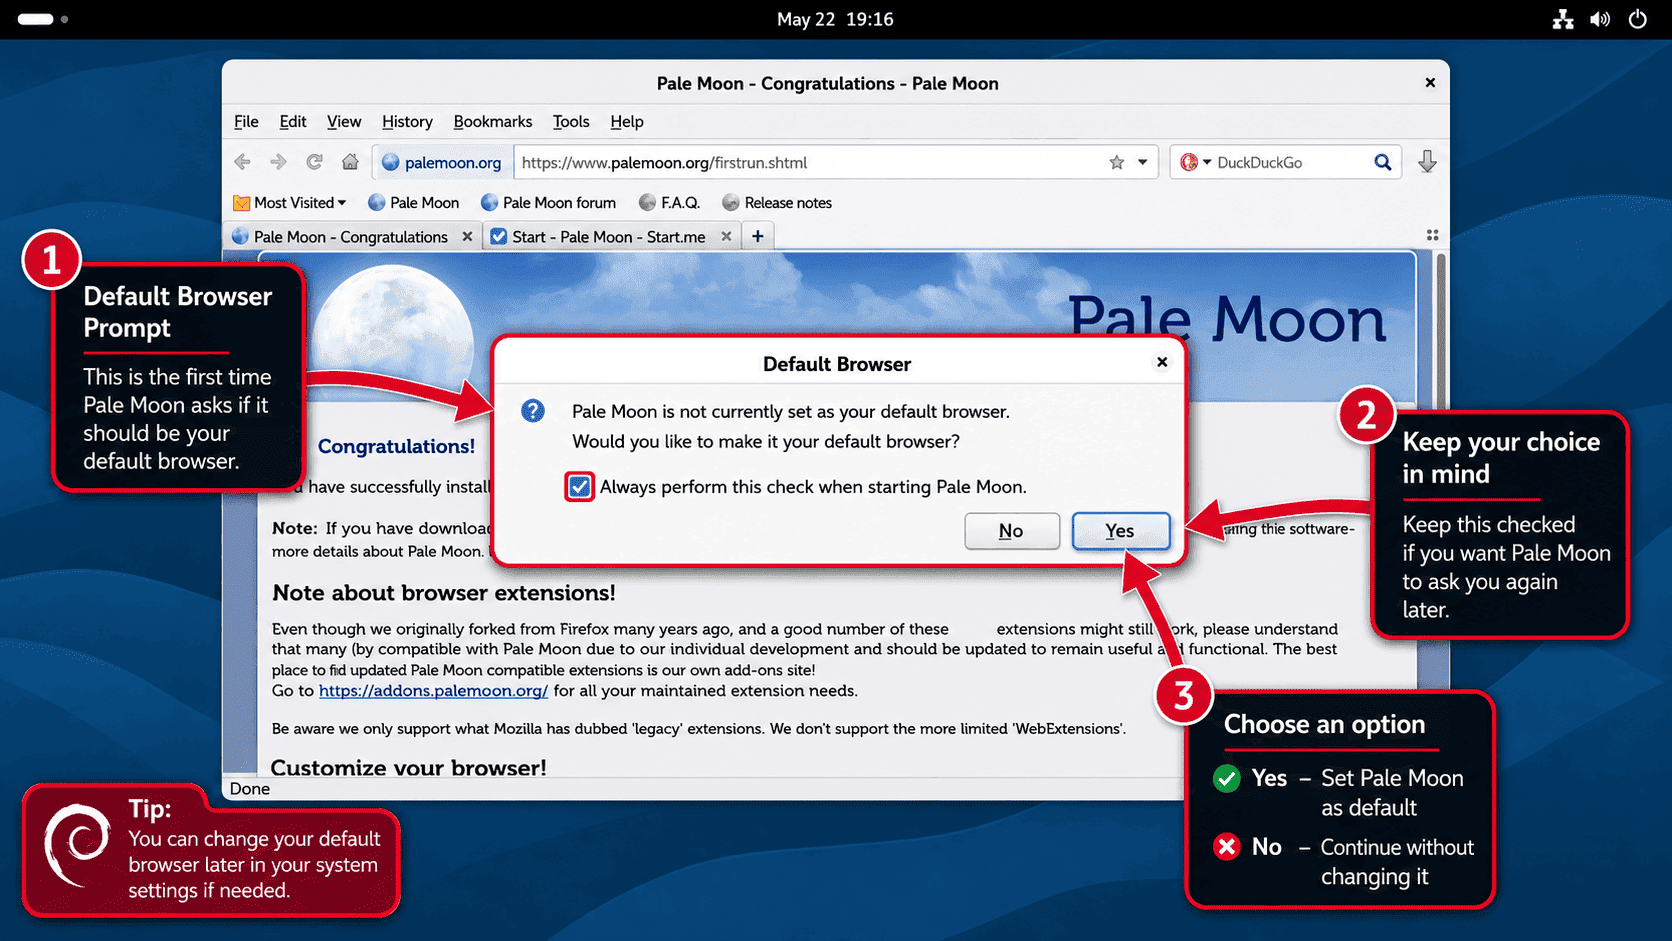
Task: Close the Pale Moon browser window
Action: 1430,83
